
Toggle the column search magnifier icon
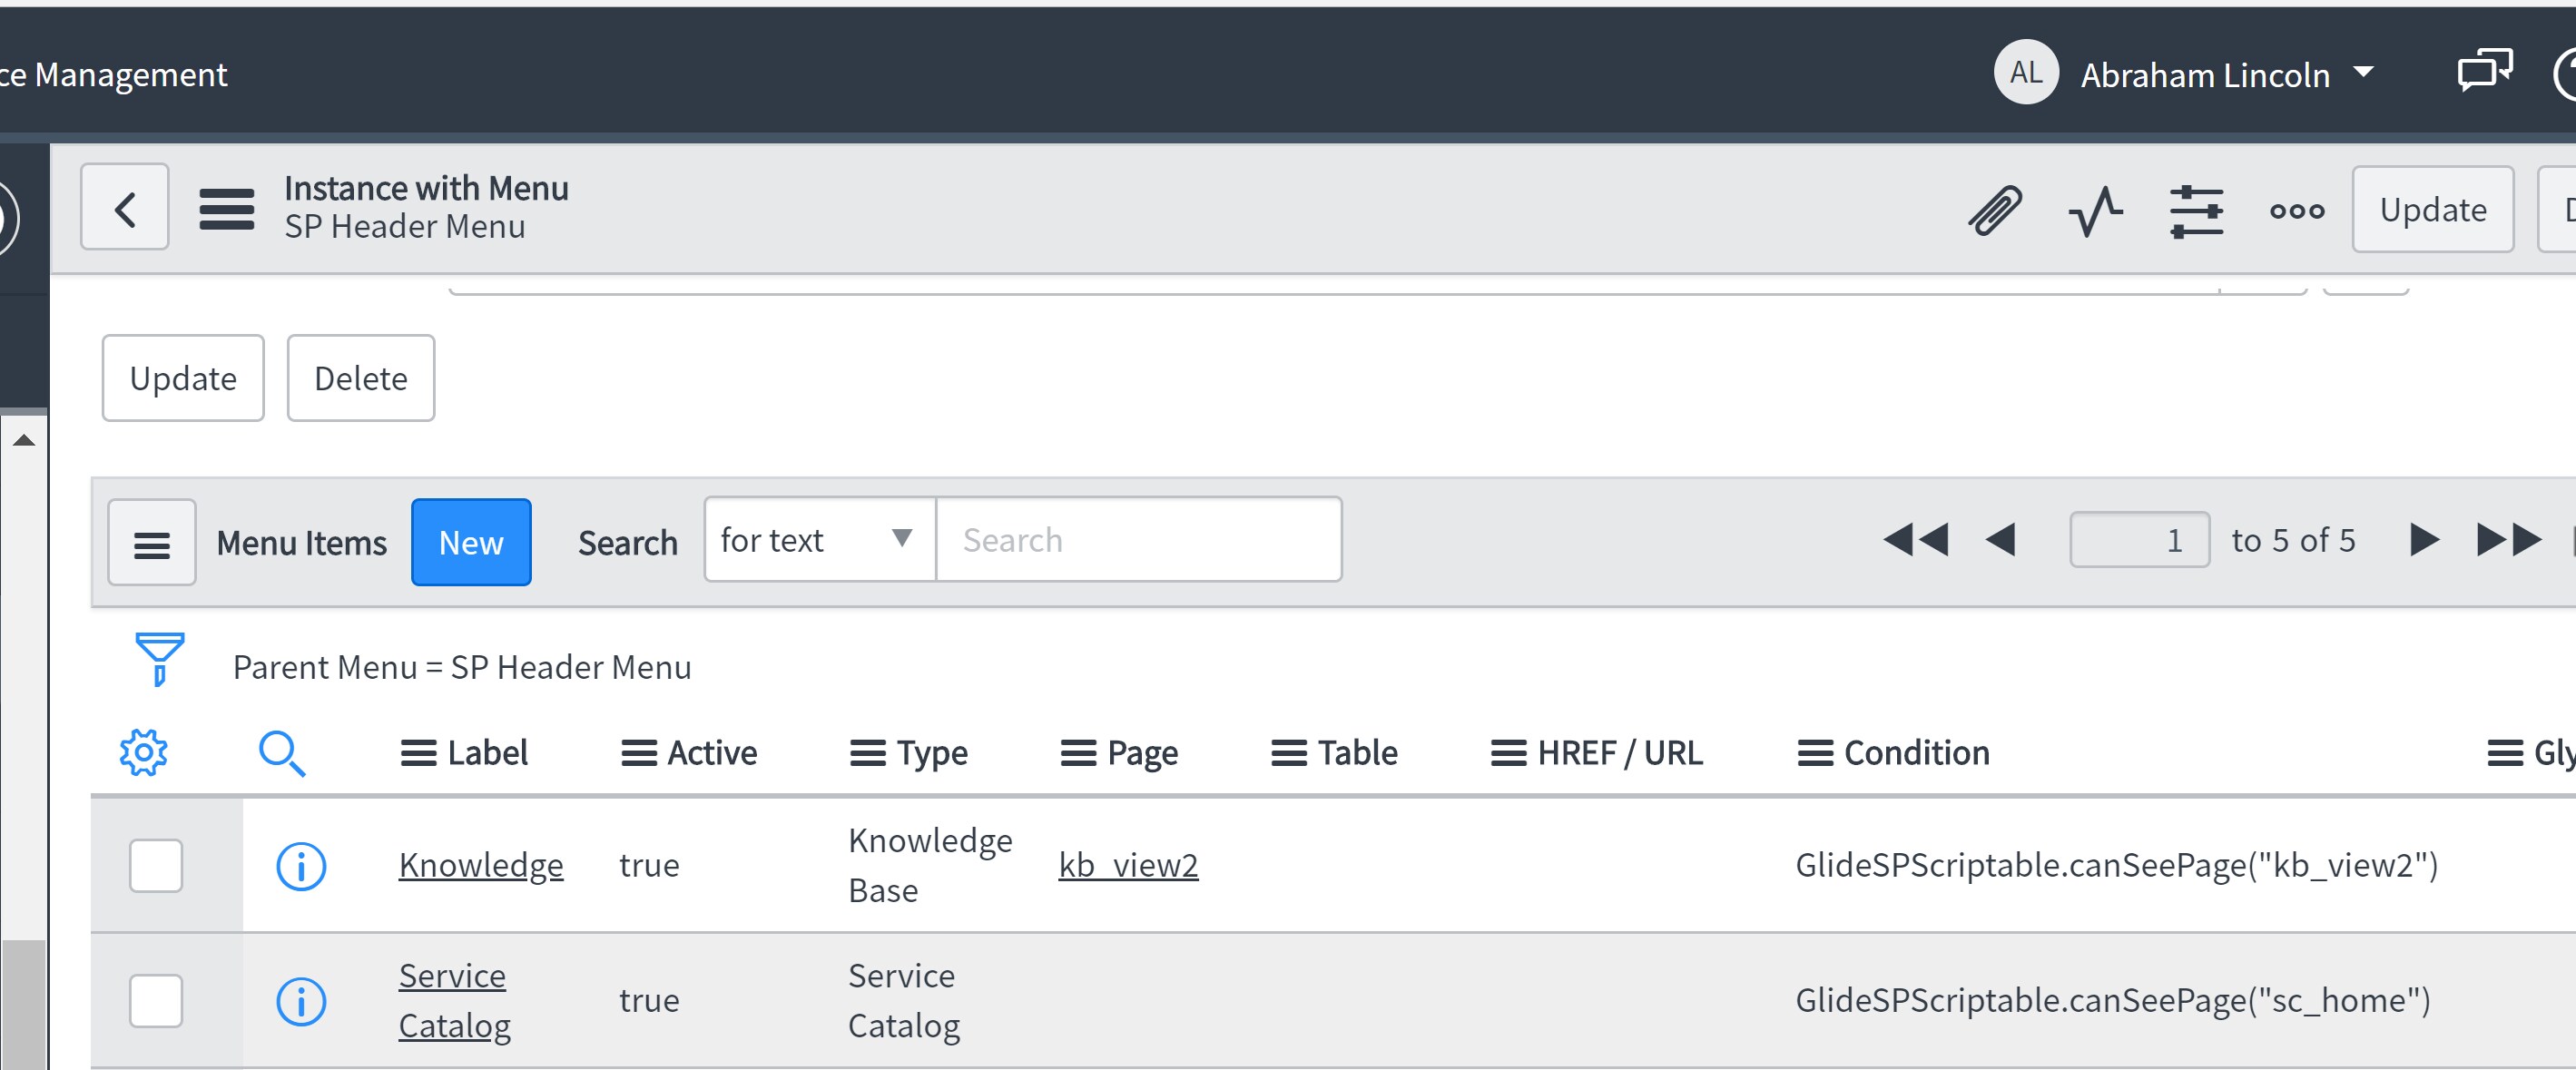(283, 754)
